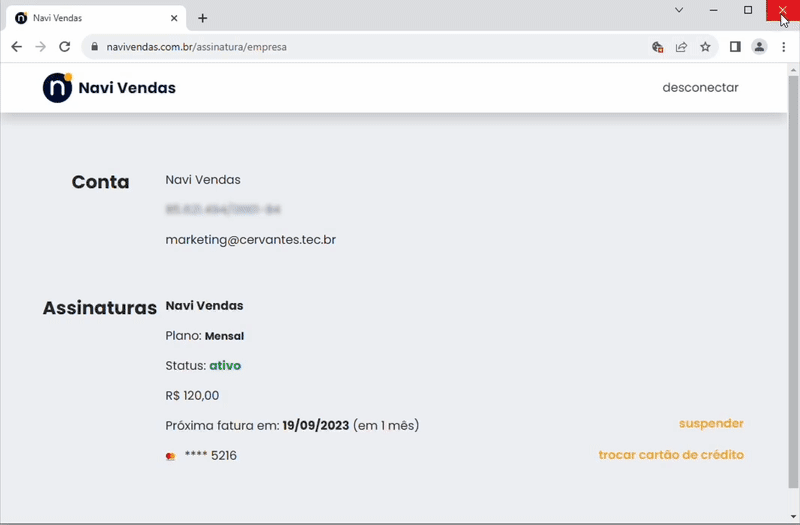The image size is (800, 525).
Task: Click the Mastercard card icon
Action: (x=171, y=456)
